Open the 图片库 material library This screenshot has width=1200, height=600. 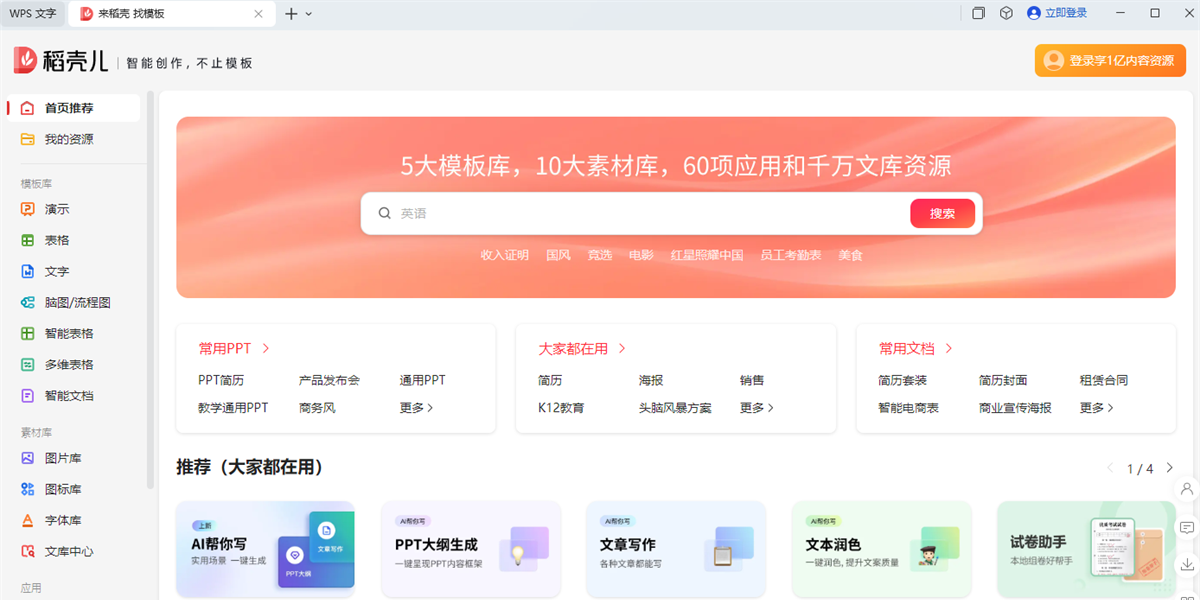pos(56,457)
